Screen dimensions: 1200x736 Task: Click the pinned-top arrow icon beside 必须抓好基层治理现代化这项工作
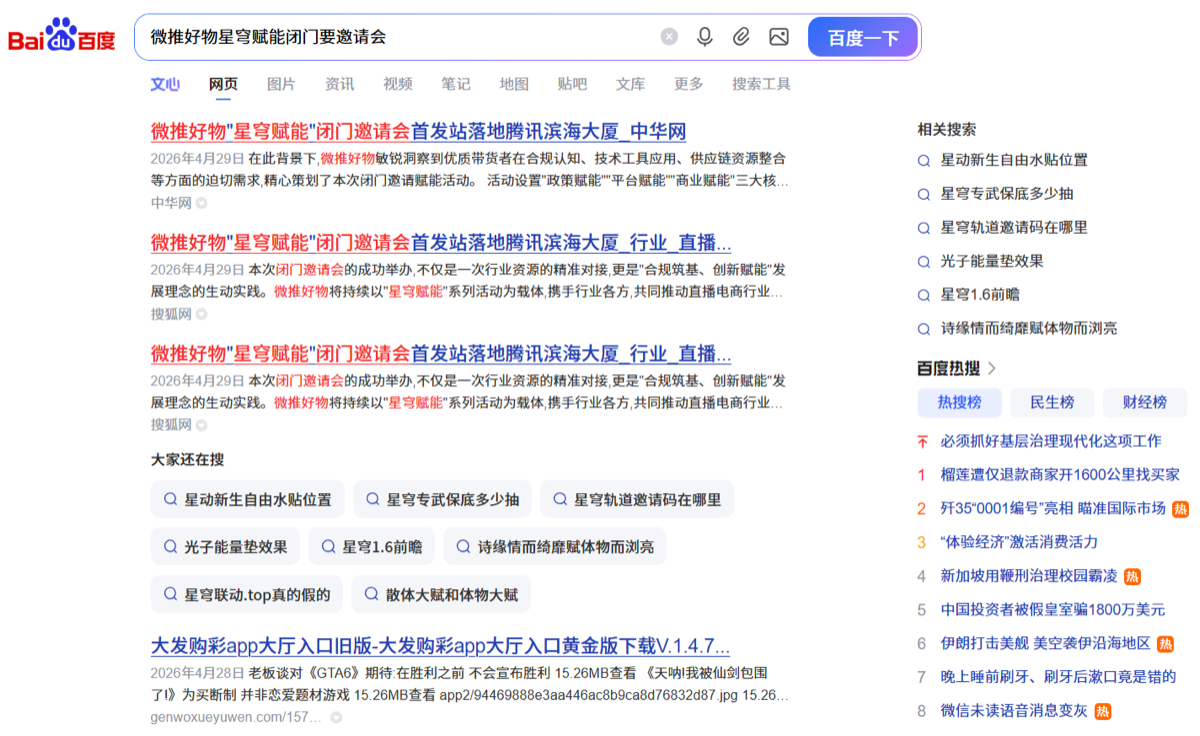922,441
